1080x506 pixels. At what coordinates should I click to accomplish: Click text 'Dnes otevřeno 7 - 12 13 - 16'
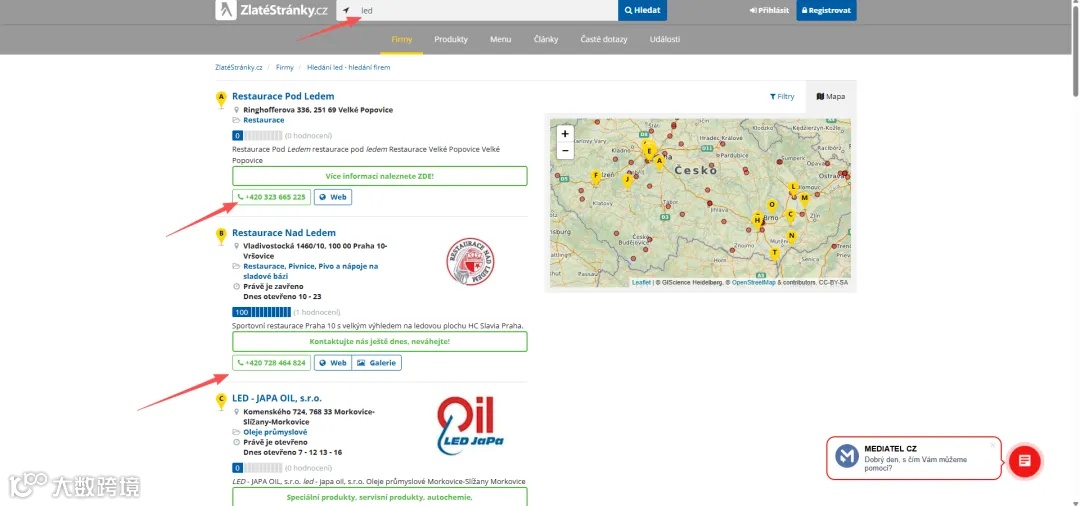point(293,452)
